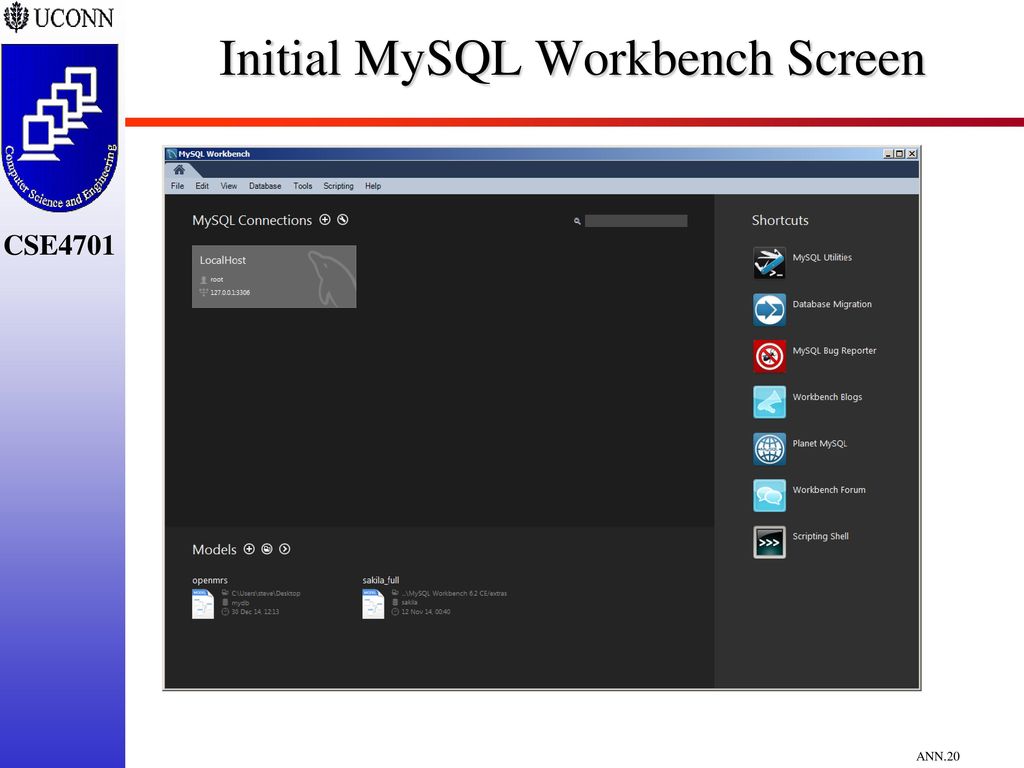Open the sakila_full model file icon
1024x768 pixels.
tap(374, 604)
